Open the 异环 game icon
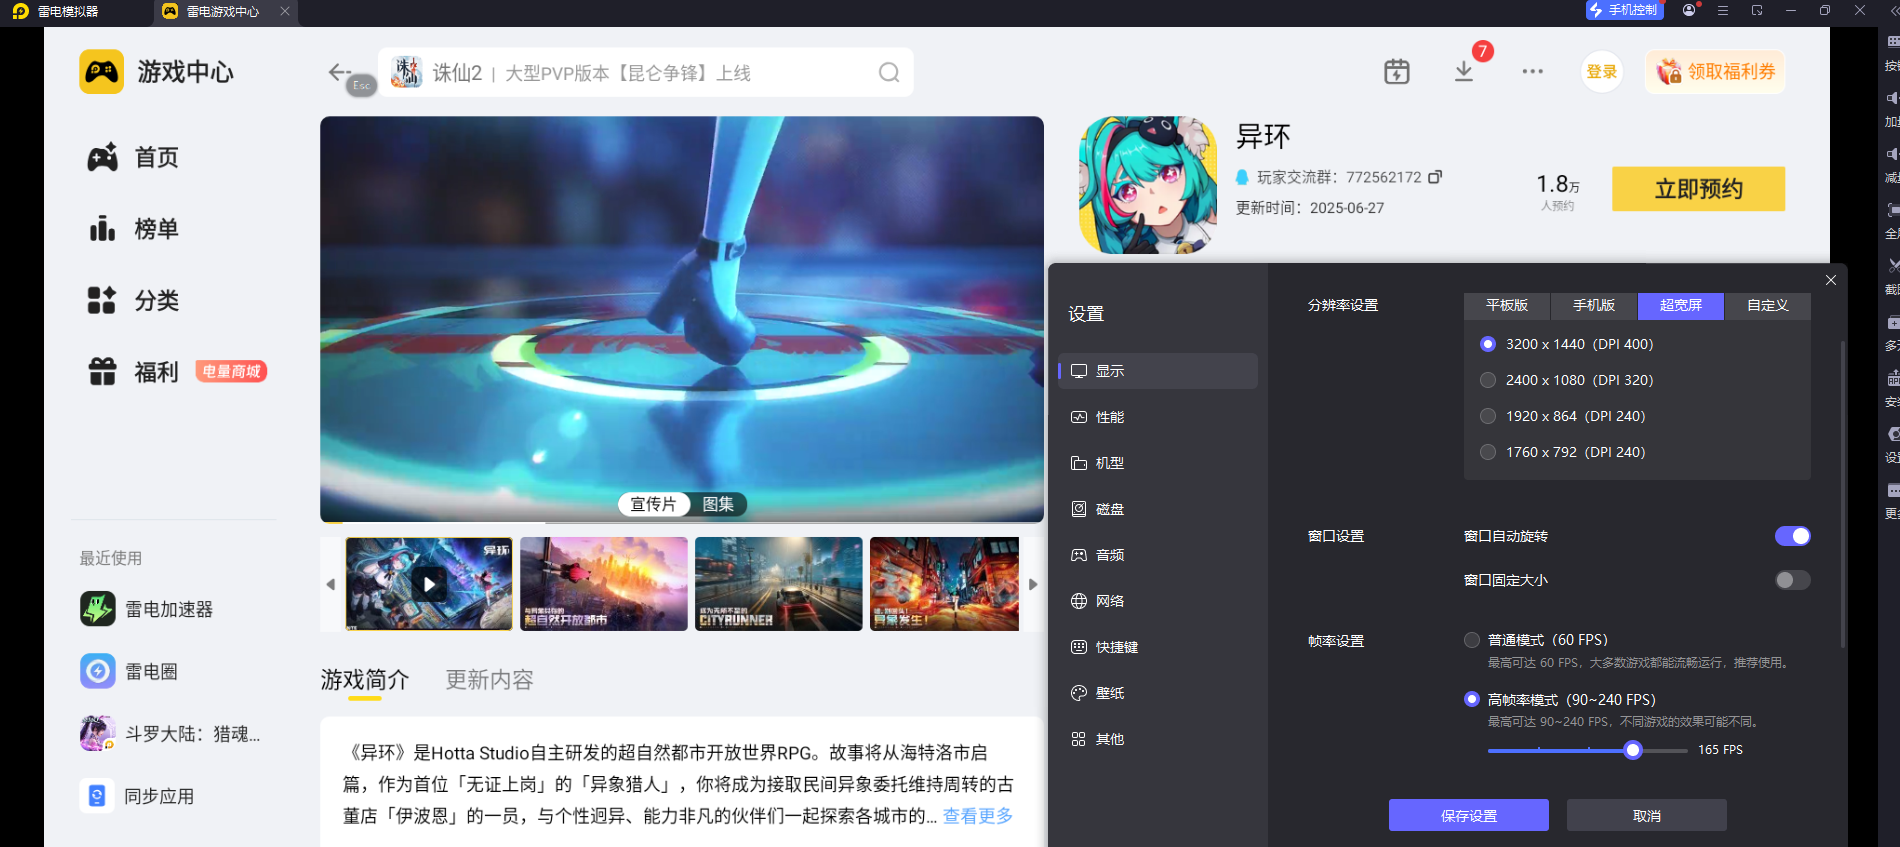This screenshot has height=847, width=1900. (1148, 185)
